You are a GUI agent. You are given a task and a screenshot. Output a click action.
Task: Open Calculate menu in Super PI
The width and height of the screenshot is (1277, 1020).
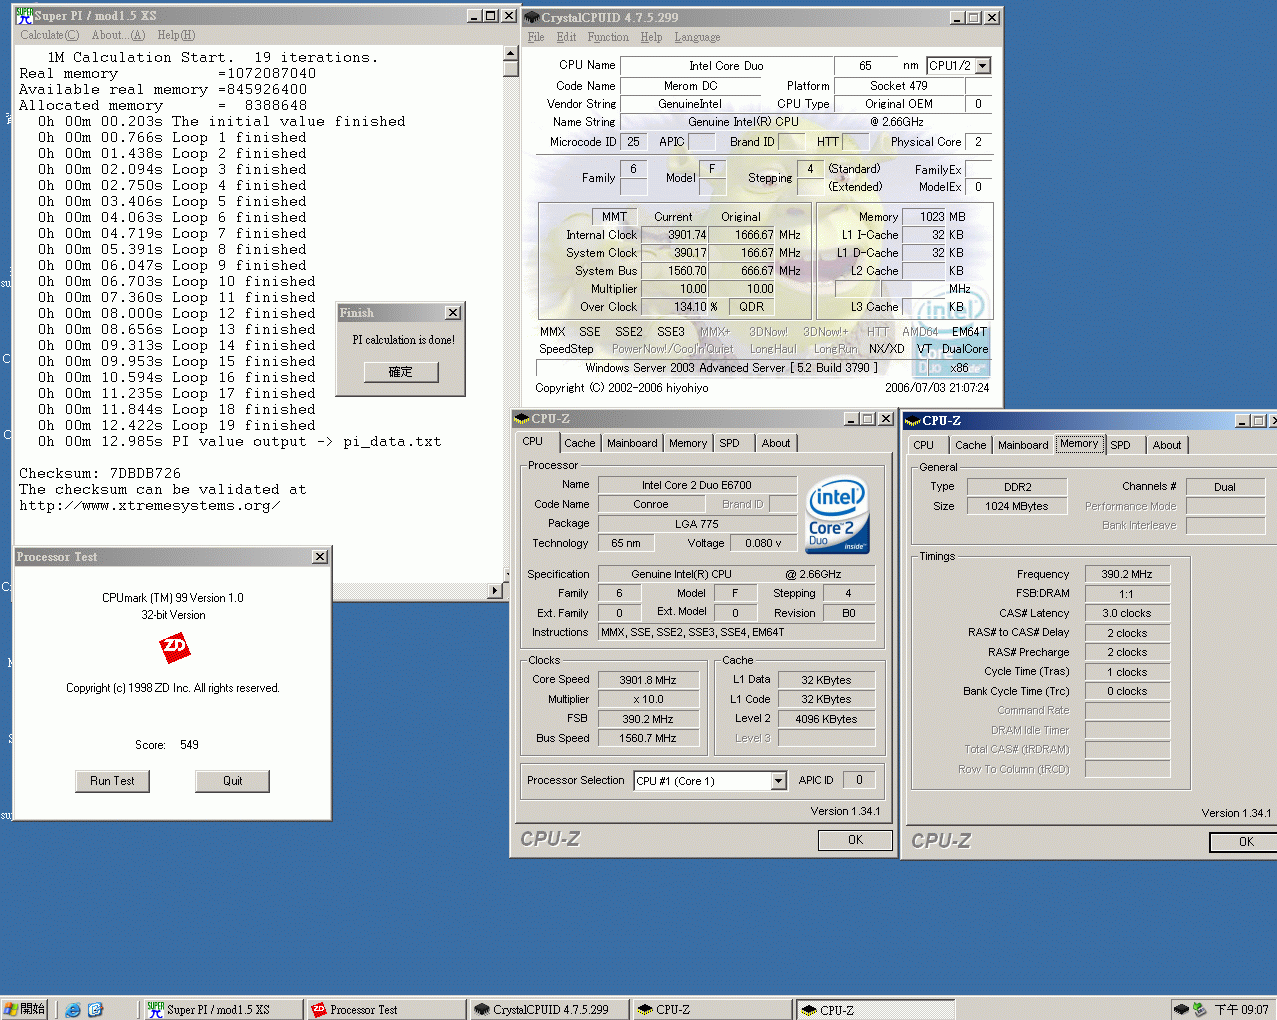49,35
